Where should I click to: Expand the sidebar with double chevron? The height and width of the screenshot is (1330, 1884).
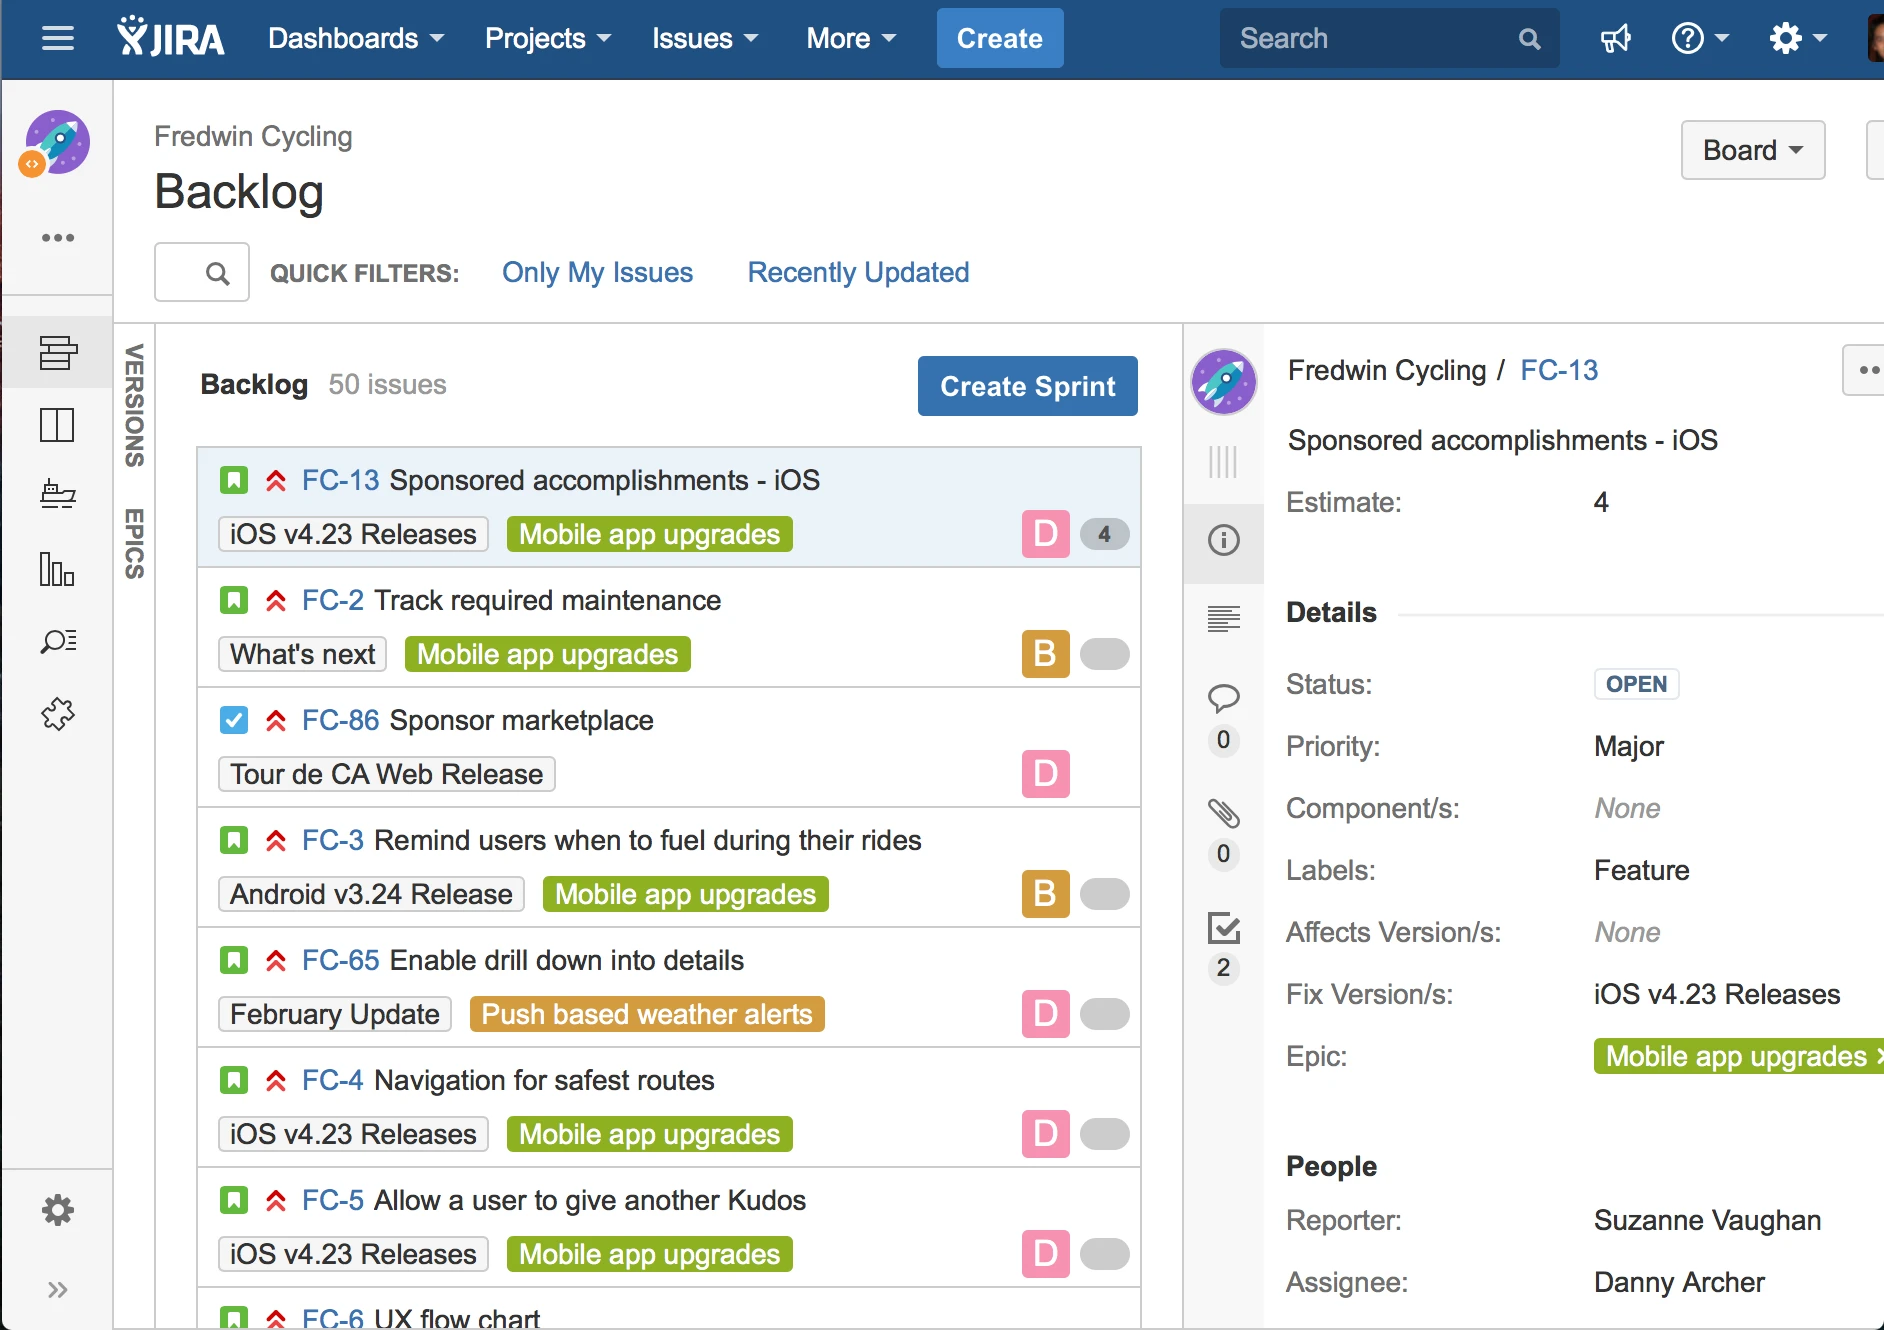point(58,1290)
